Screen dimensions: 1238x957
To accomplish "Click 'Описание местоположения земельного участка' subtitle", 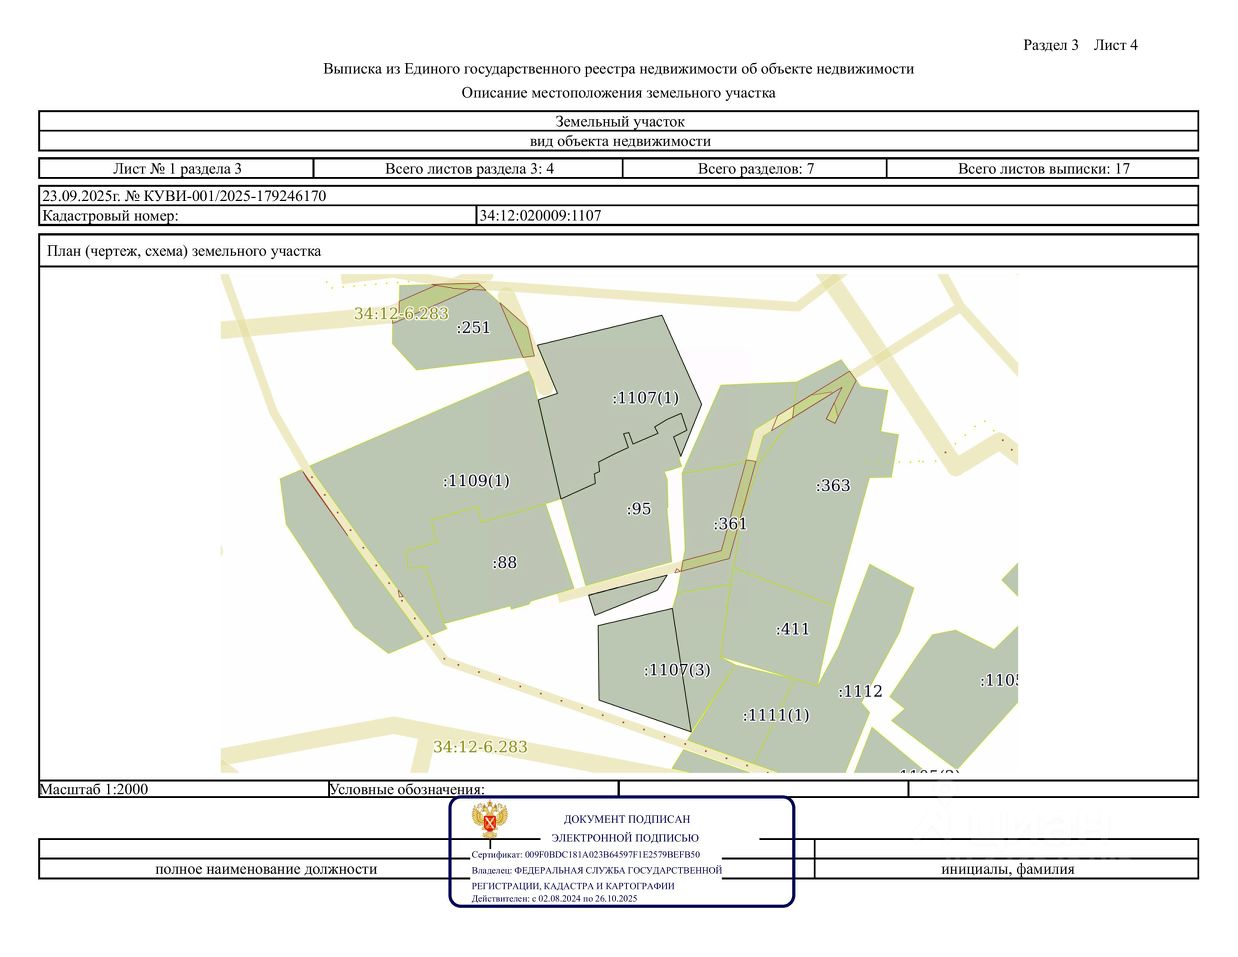I will point(618,93).
